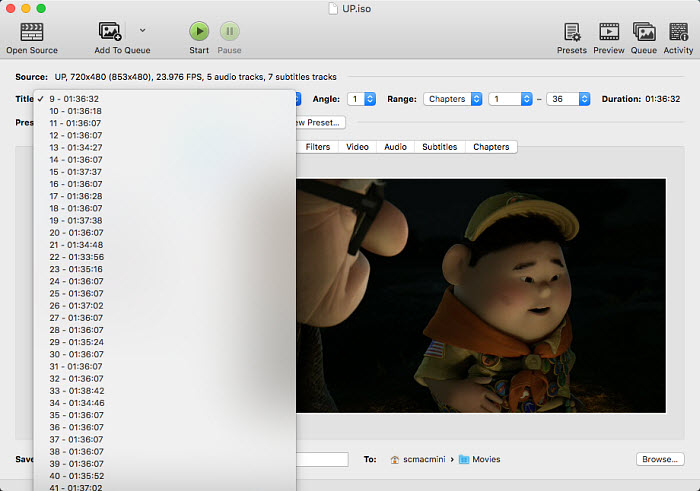The image size is (700, 491).
Task: Click the partially hidden New Preset button
Action: 320,122
